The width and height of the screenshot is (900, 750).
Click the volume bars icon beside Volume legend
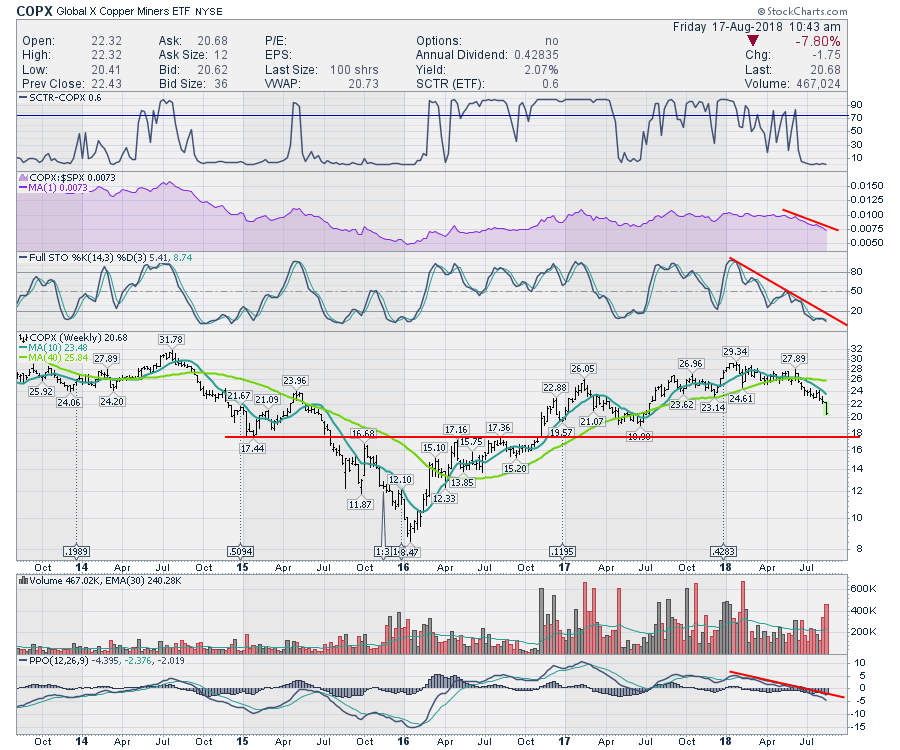tap(24, 581)
